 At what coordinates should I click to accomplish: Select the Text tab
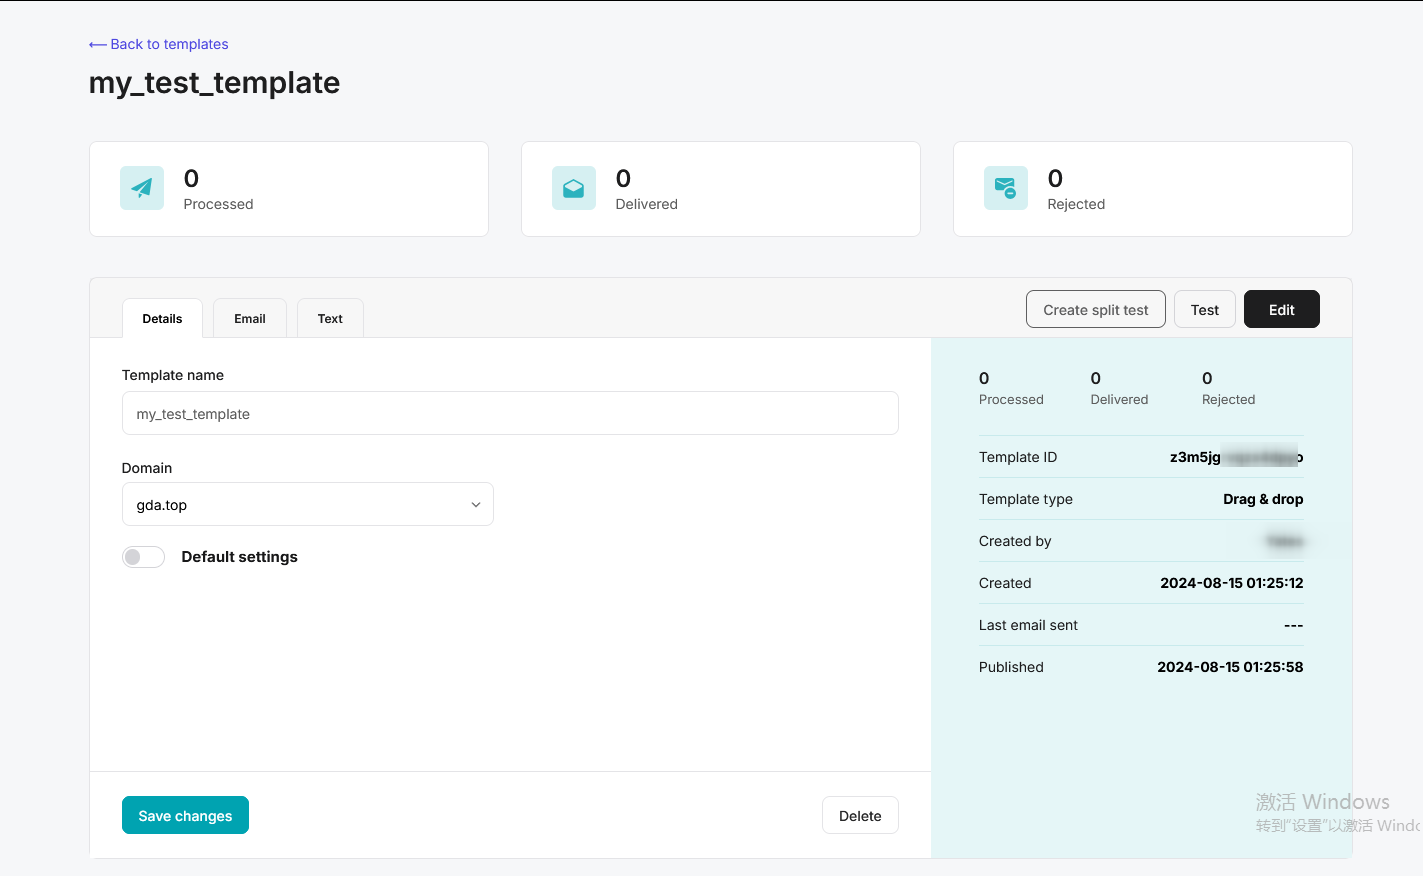[330, 319]
